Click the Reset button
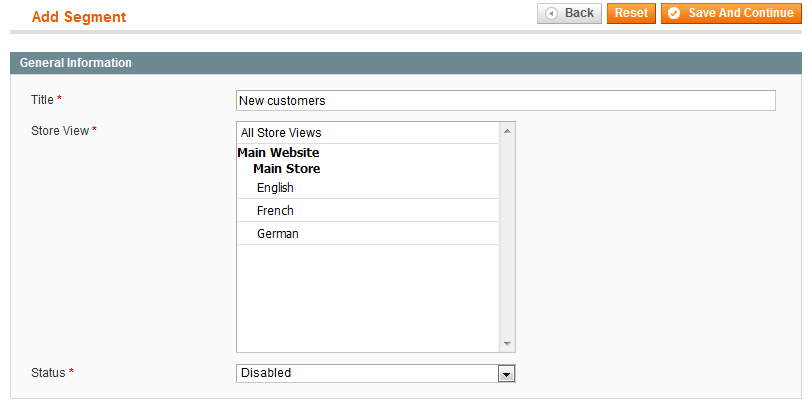The width and height of the screenshot is (810, 404). [631, 13]
